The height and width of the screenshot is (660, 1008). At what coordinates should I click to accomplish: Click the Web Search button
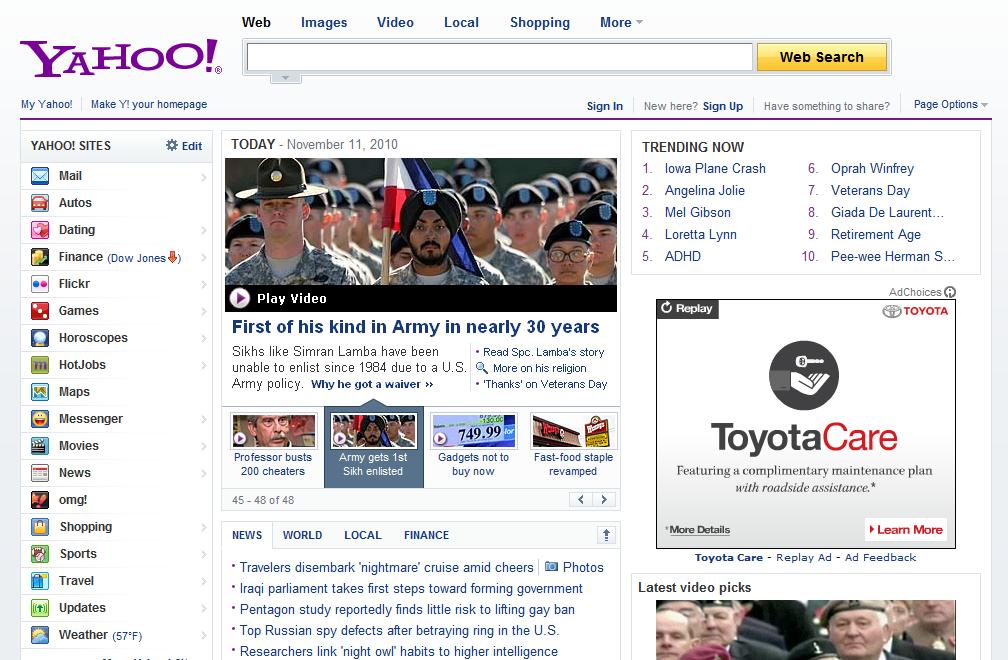(x=821, y=57)
